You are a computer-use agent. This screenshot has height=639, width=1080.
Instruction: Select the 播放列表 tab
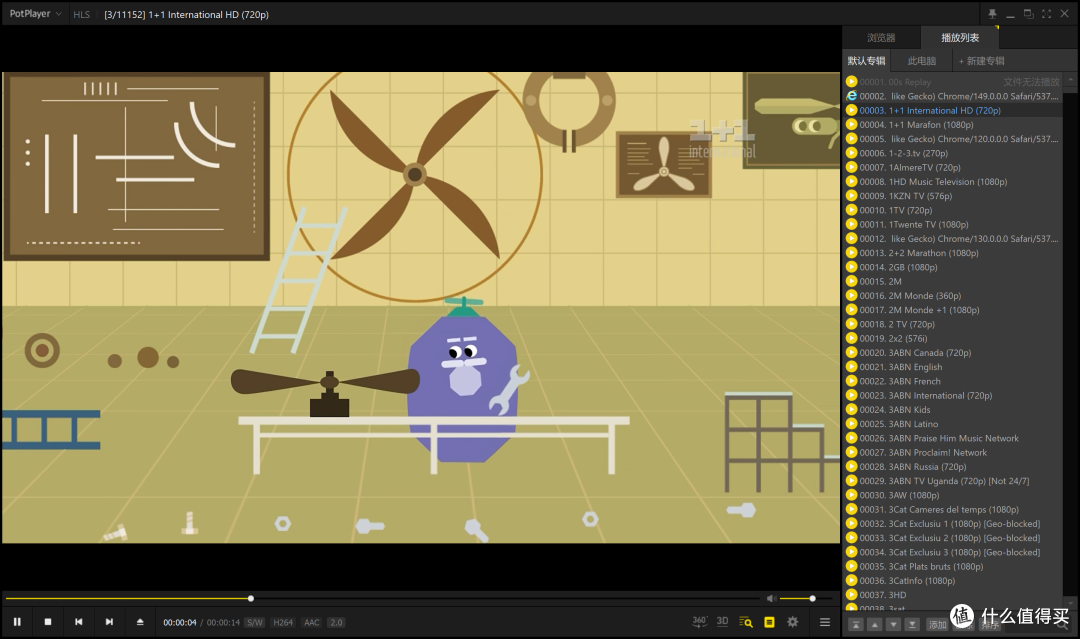[959, 38]
